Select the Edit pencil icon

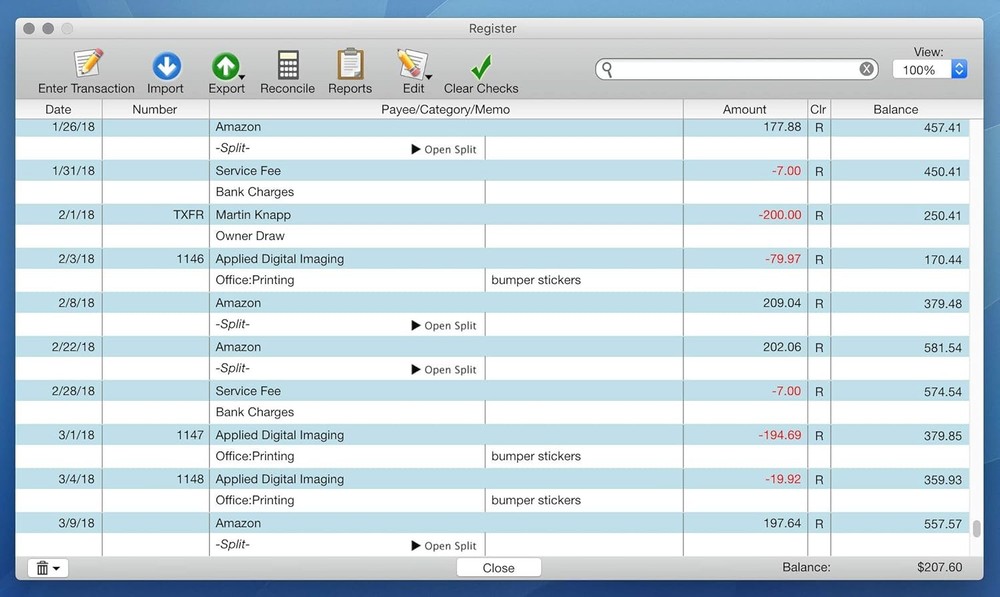[x=410, y=62]
